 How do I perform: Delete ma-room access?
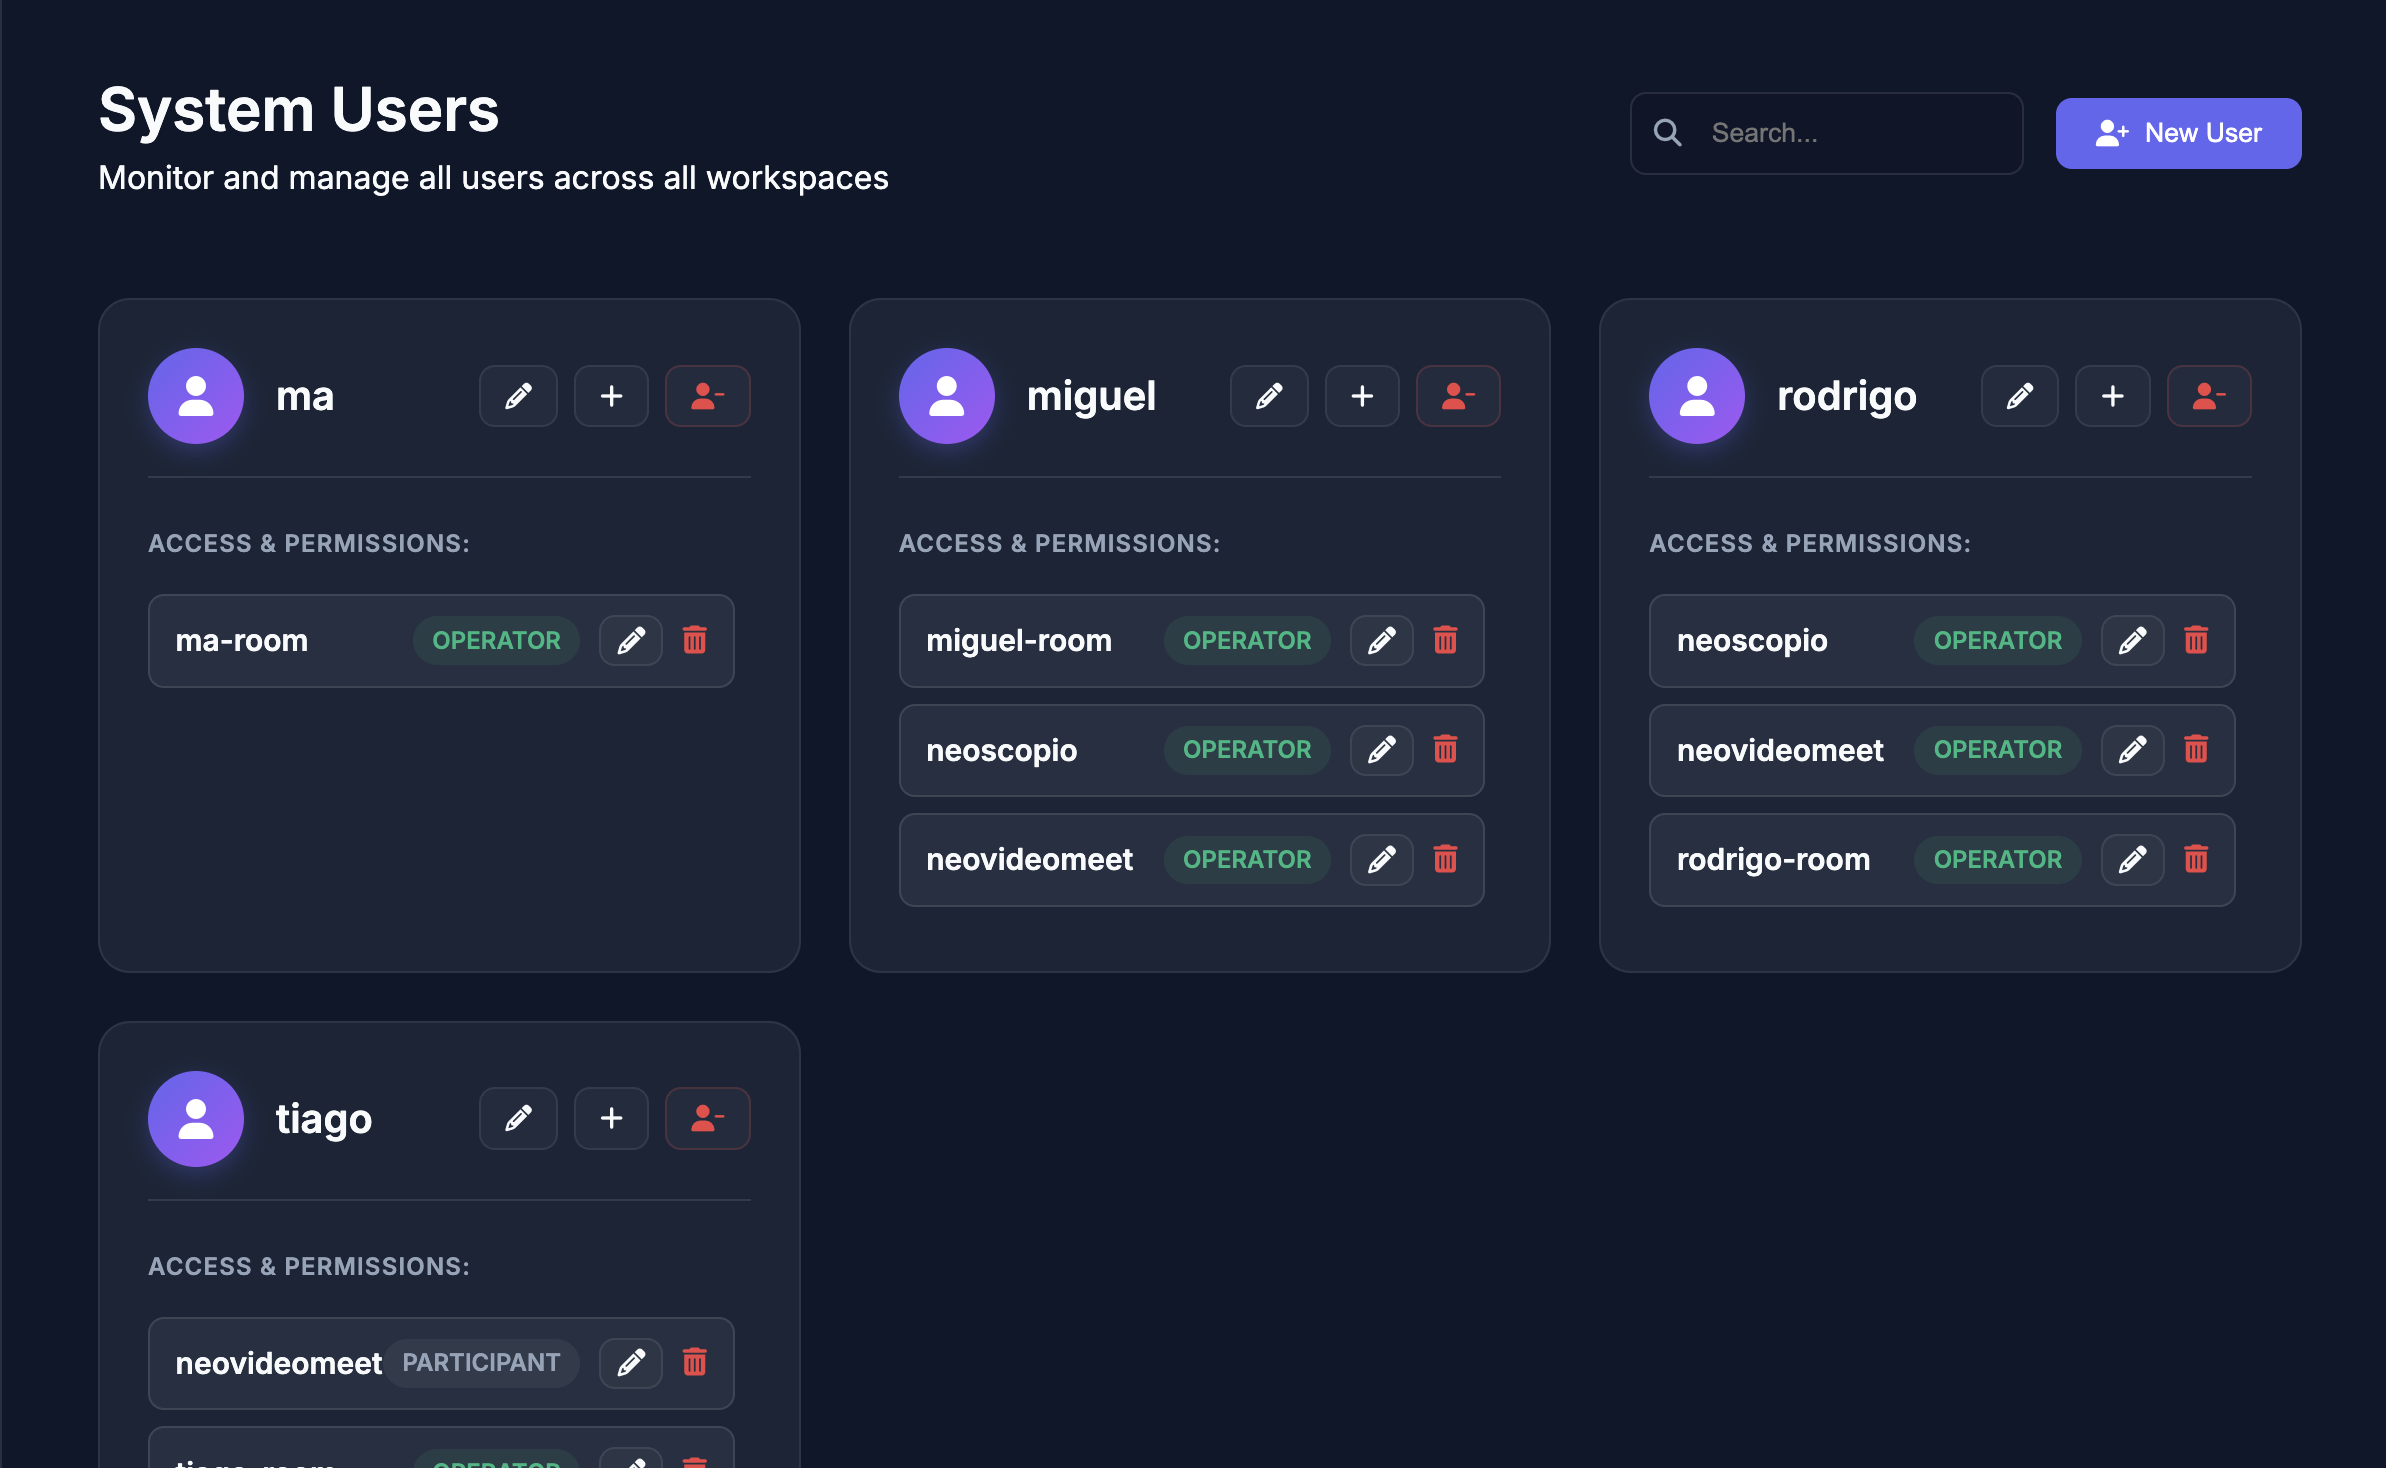(695, 640)
